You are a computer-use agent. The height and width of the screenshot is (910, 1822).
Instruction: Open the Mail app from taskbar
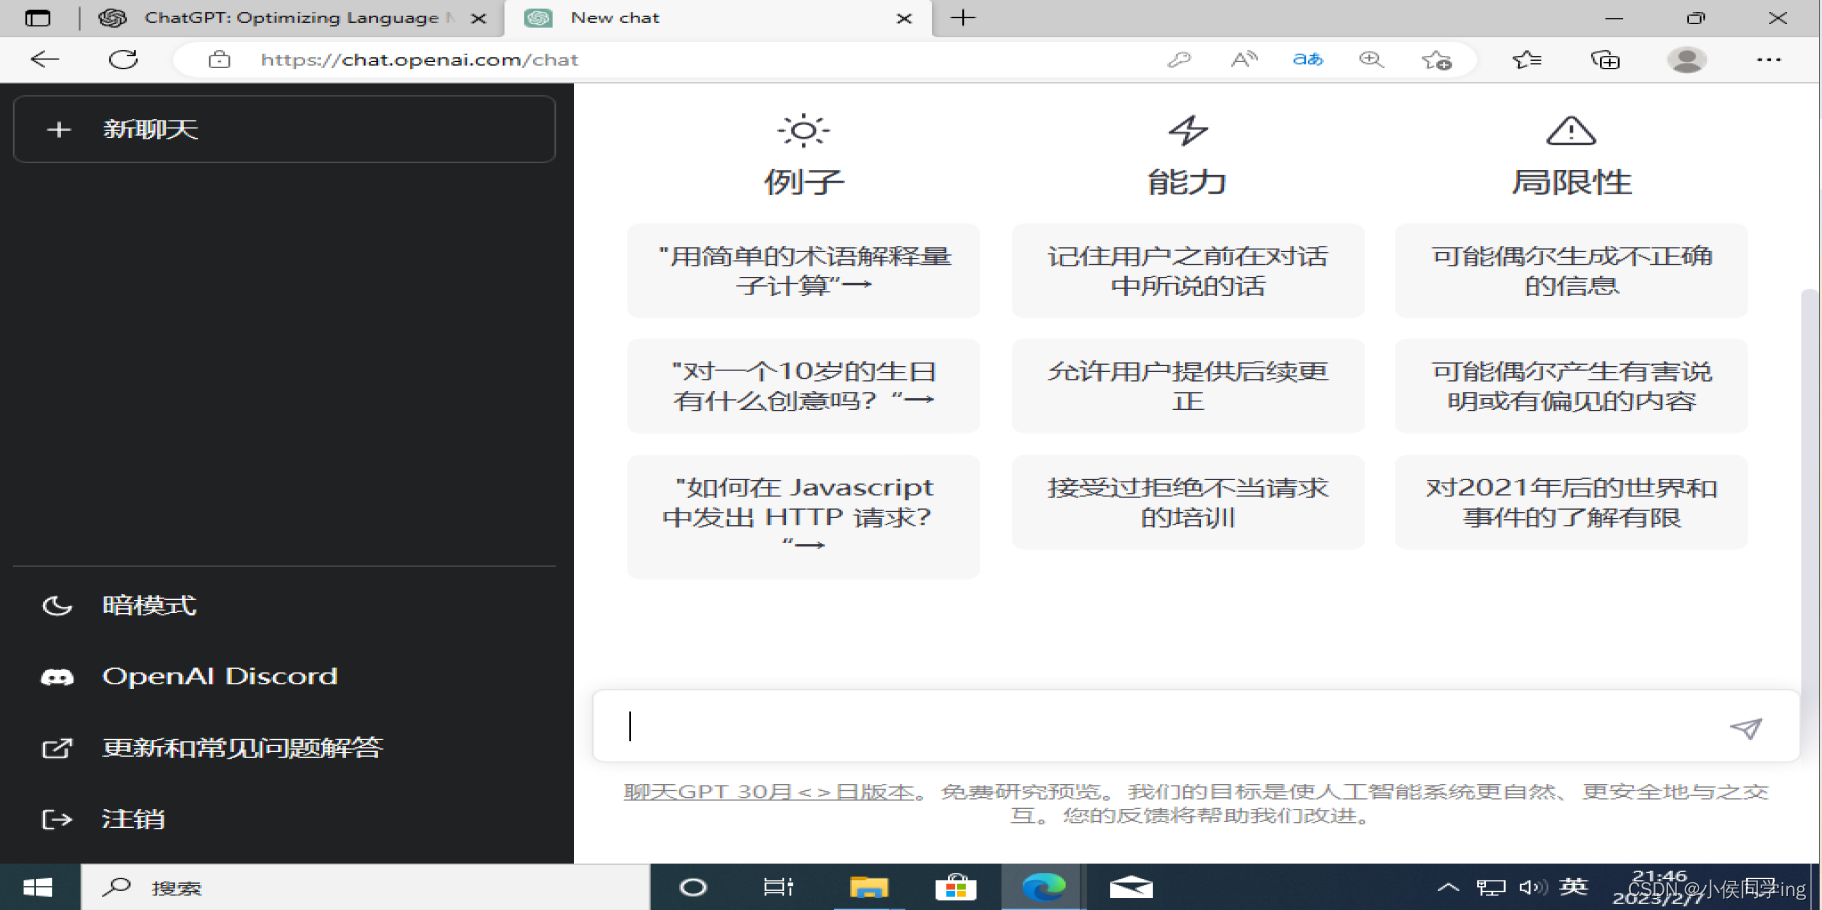(1131, 887)
